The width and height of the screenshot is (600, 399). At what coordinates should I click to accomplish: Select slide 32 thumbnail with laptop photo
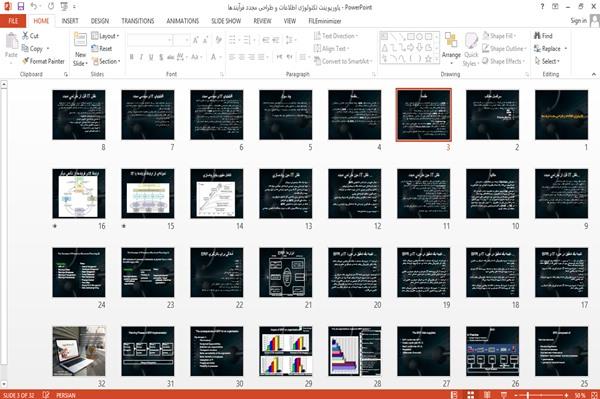click(x=79, y=351)
